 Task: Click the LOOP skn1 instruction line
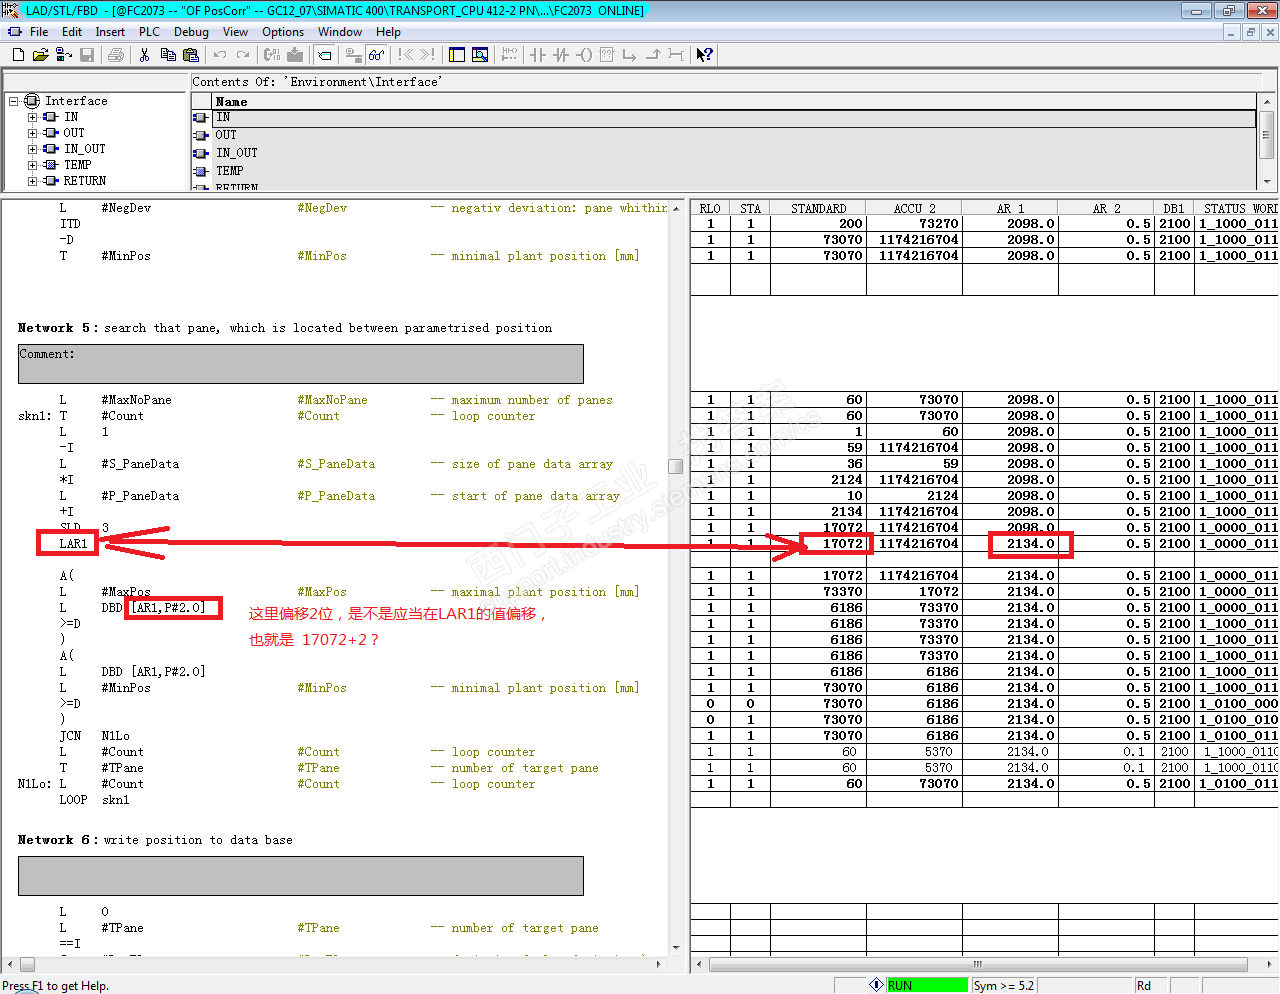88,800
